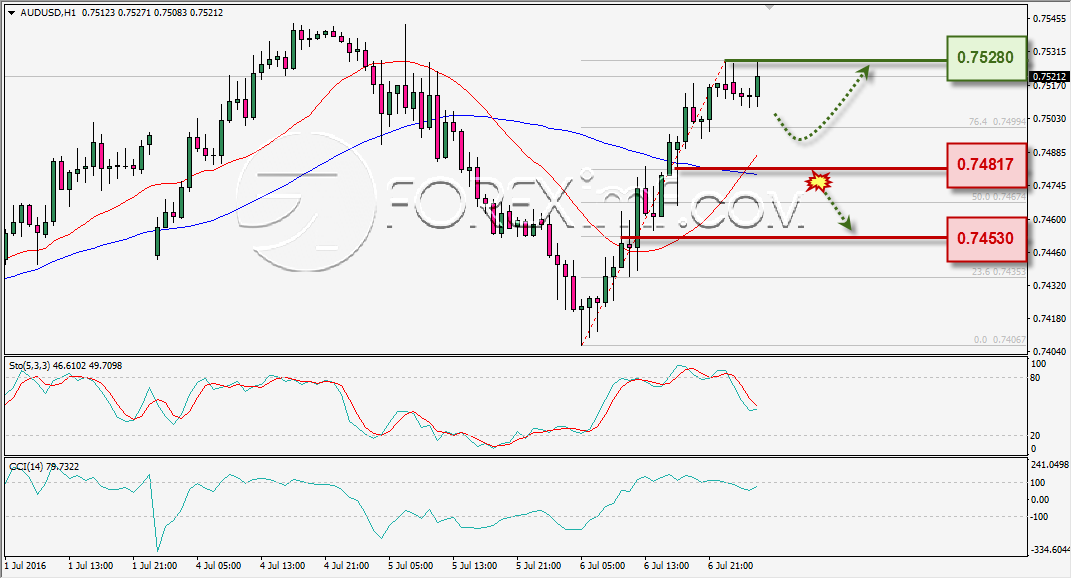Click the 4 Jul 21:00 time label
1072x579 pixels.
pyautogui.click(x=347, y=565)
